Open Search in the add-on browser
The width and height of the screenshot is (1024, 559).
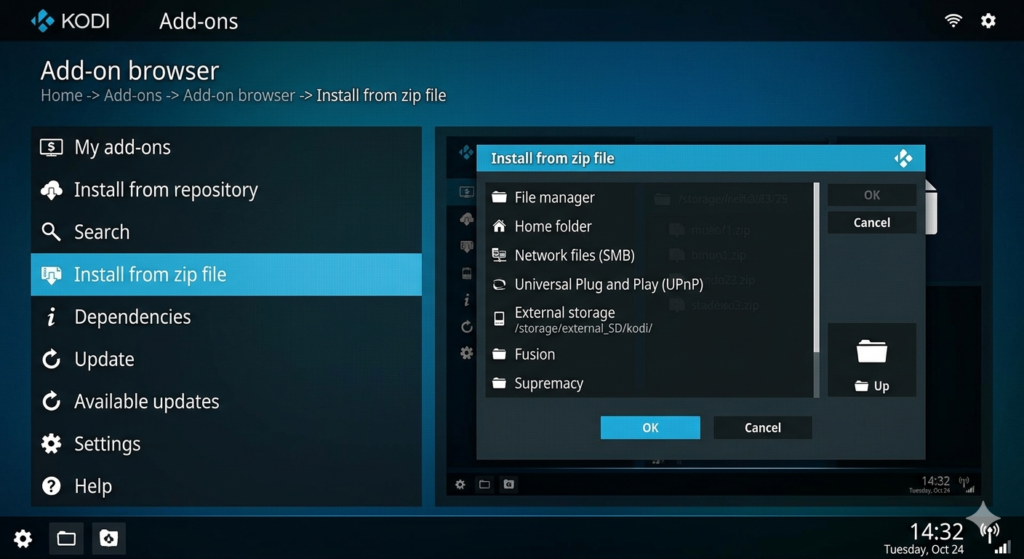pyautogui.click(x=226, y=232)
